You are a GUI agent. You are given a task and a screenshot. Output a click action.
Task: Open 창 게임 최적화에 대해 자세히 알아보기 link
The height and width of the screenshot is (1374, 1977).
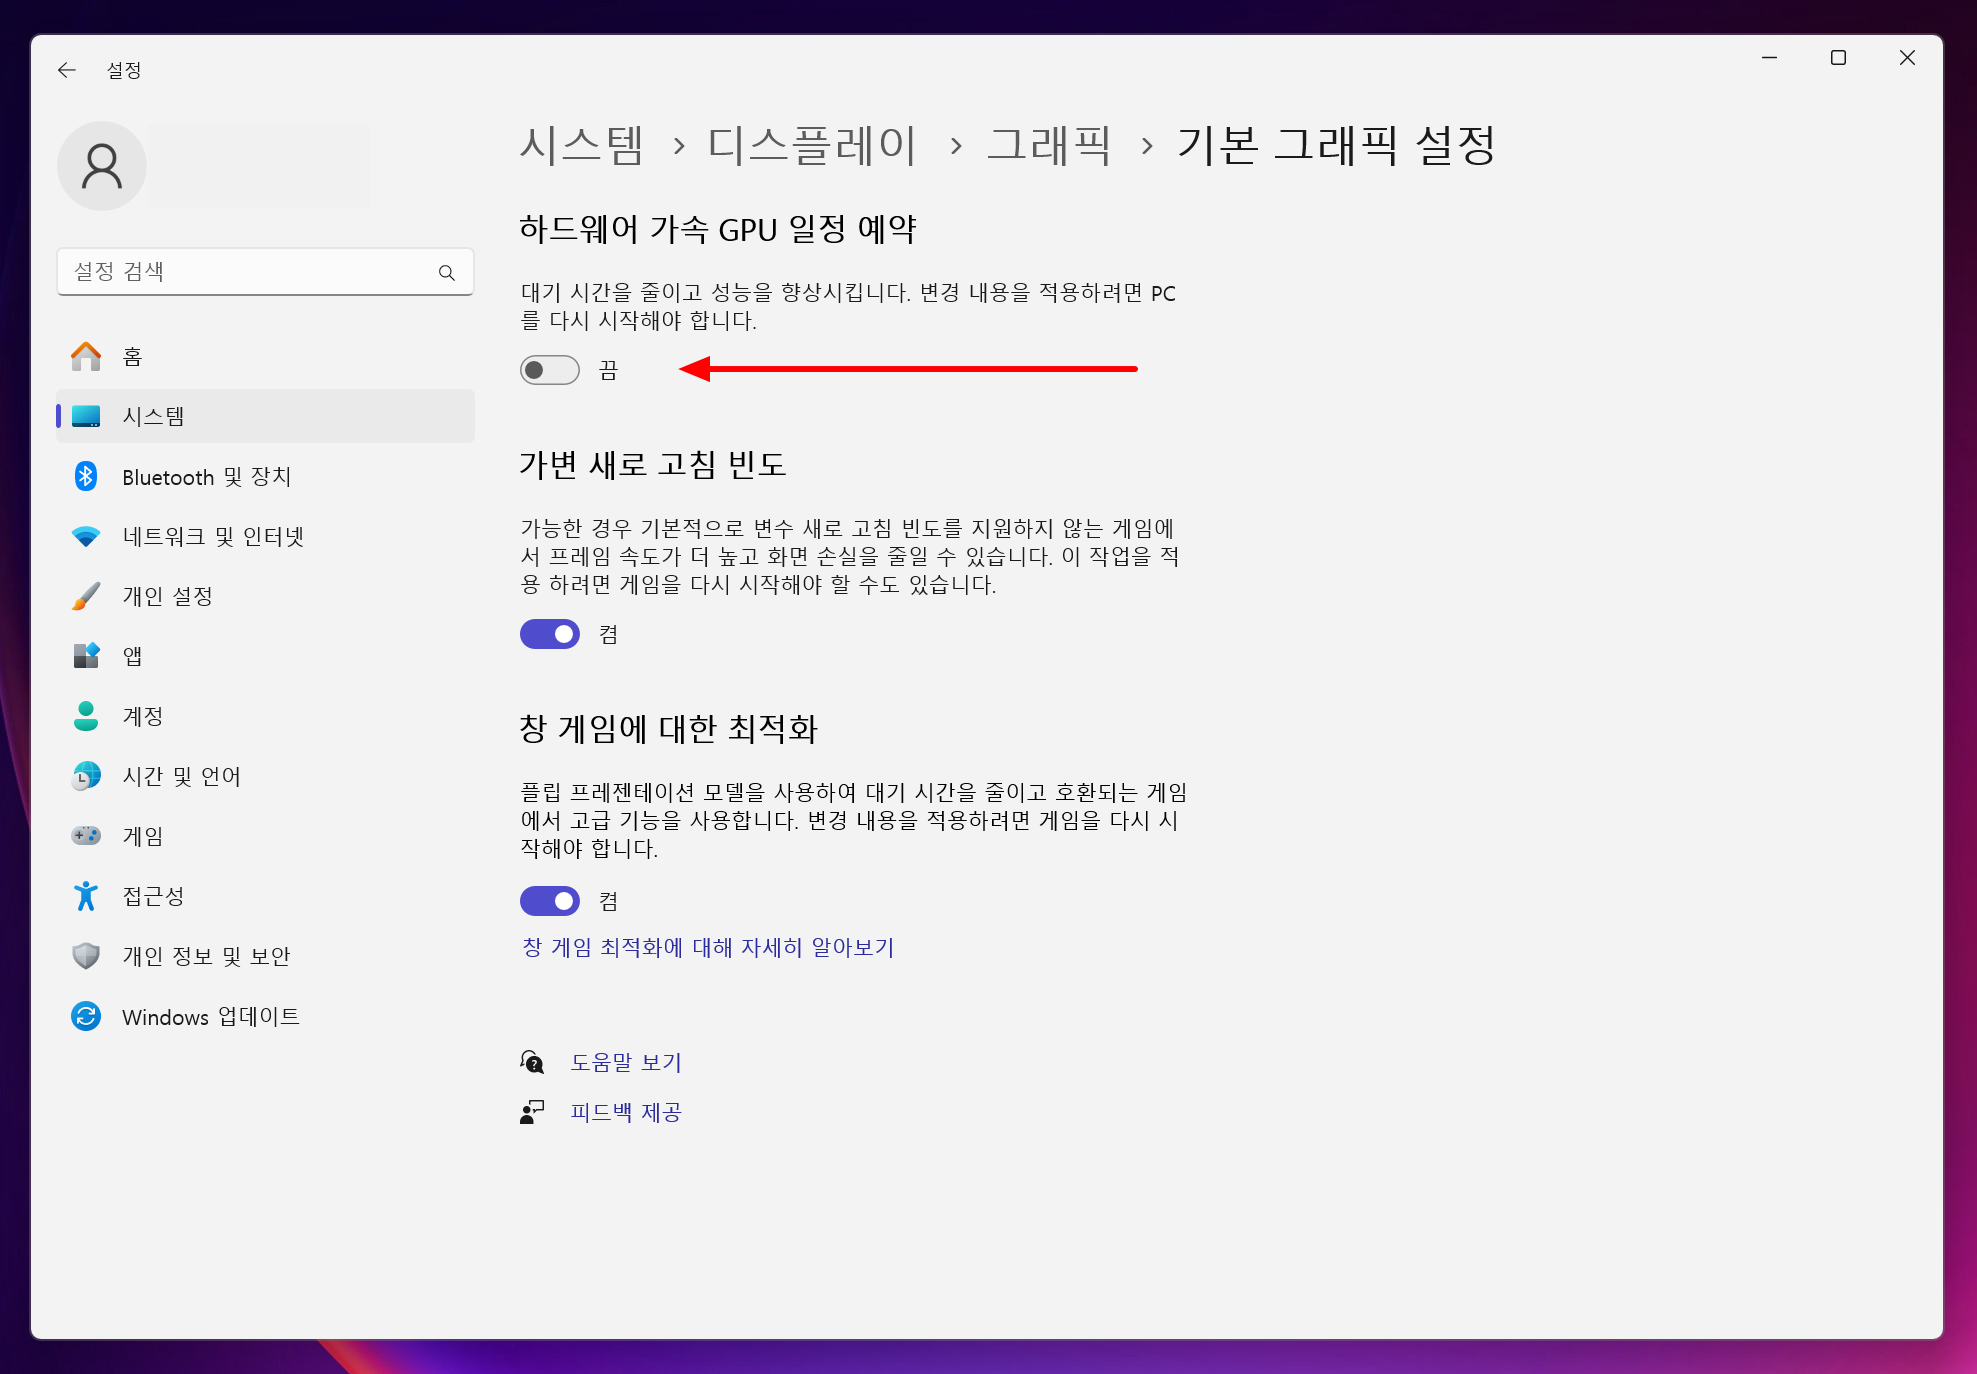708,947
